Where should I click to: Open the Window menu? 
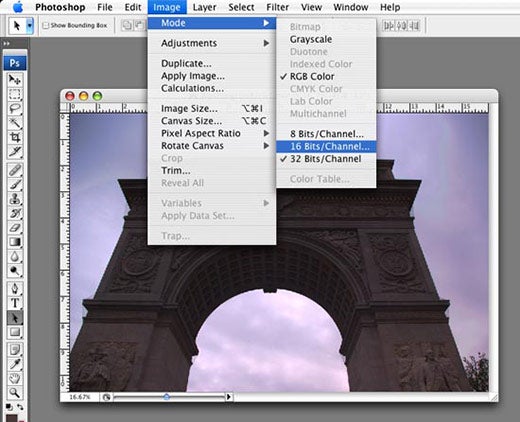[x=351, y=7]
